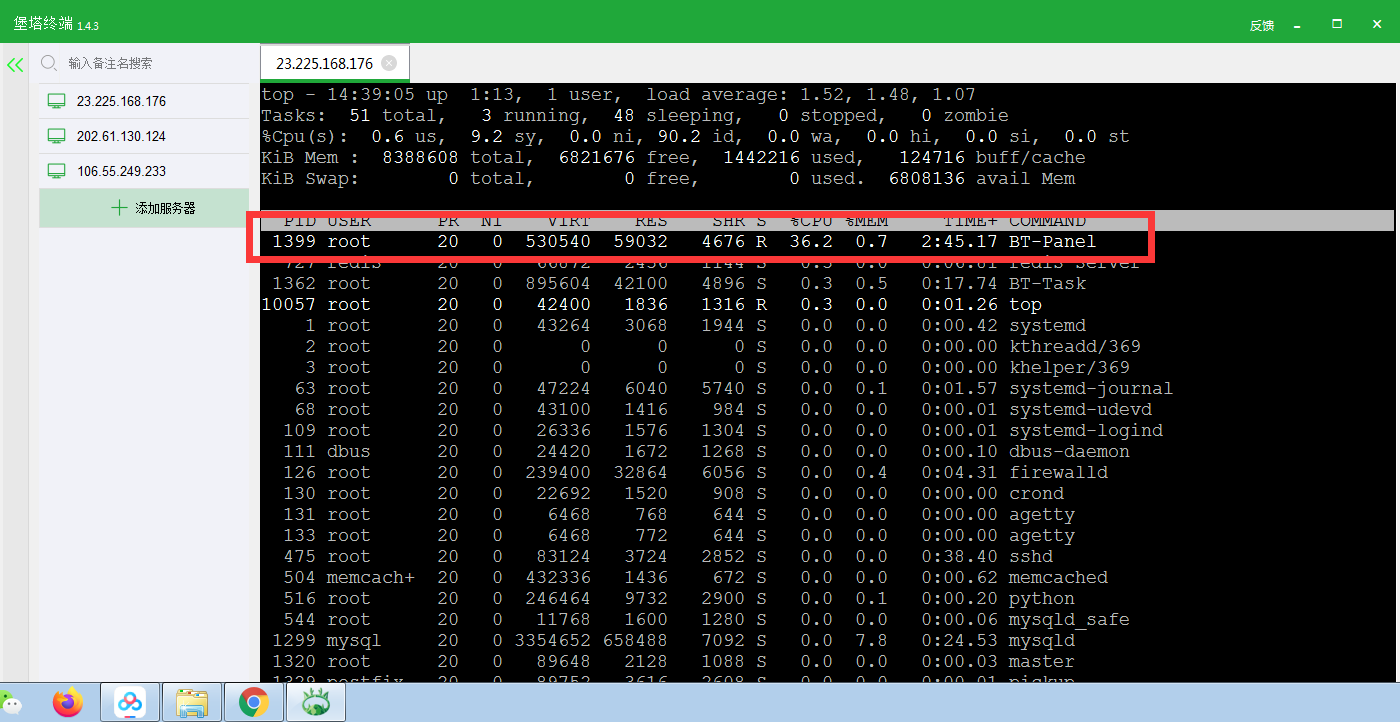Click the mysqld command name

tap(1042, 640)
